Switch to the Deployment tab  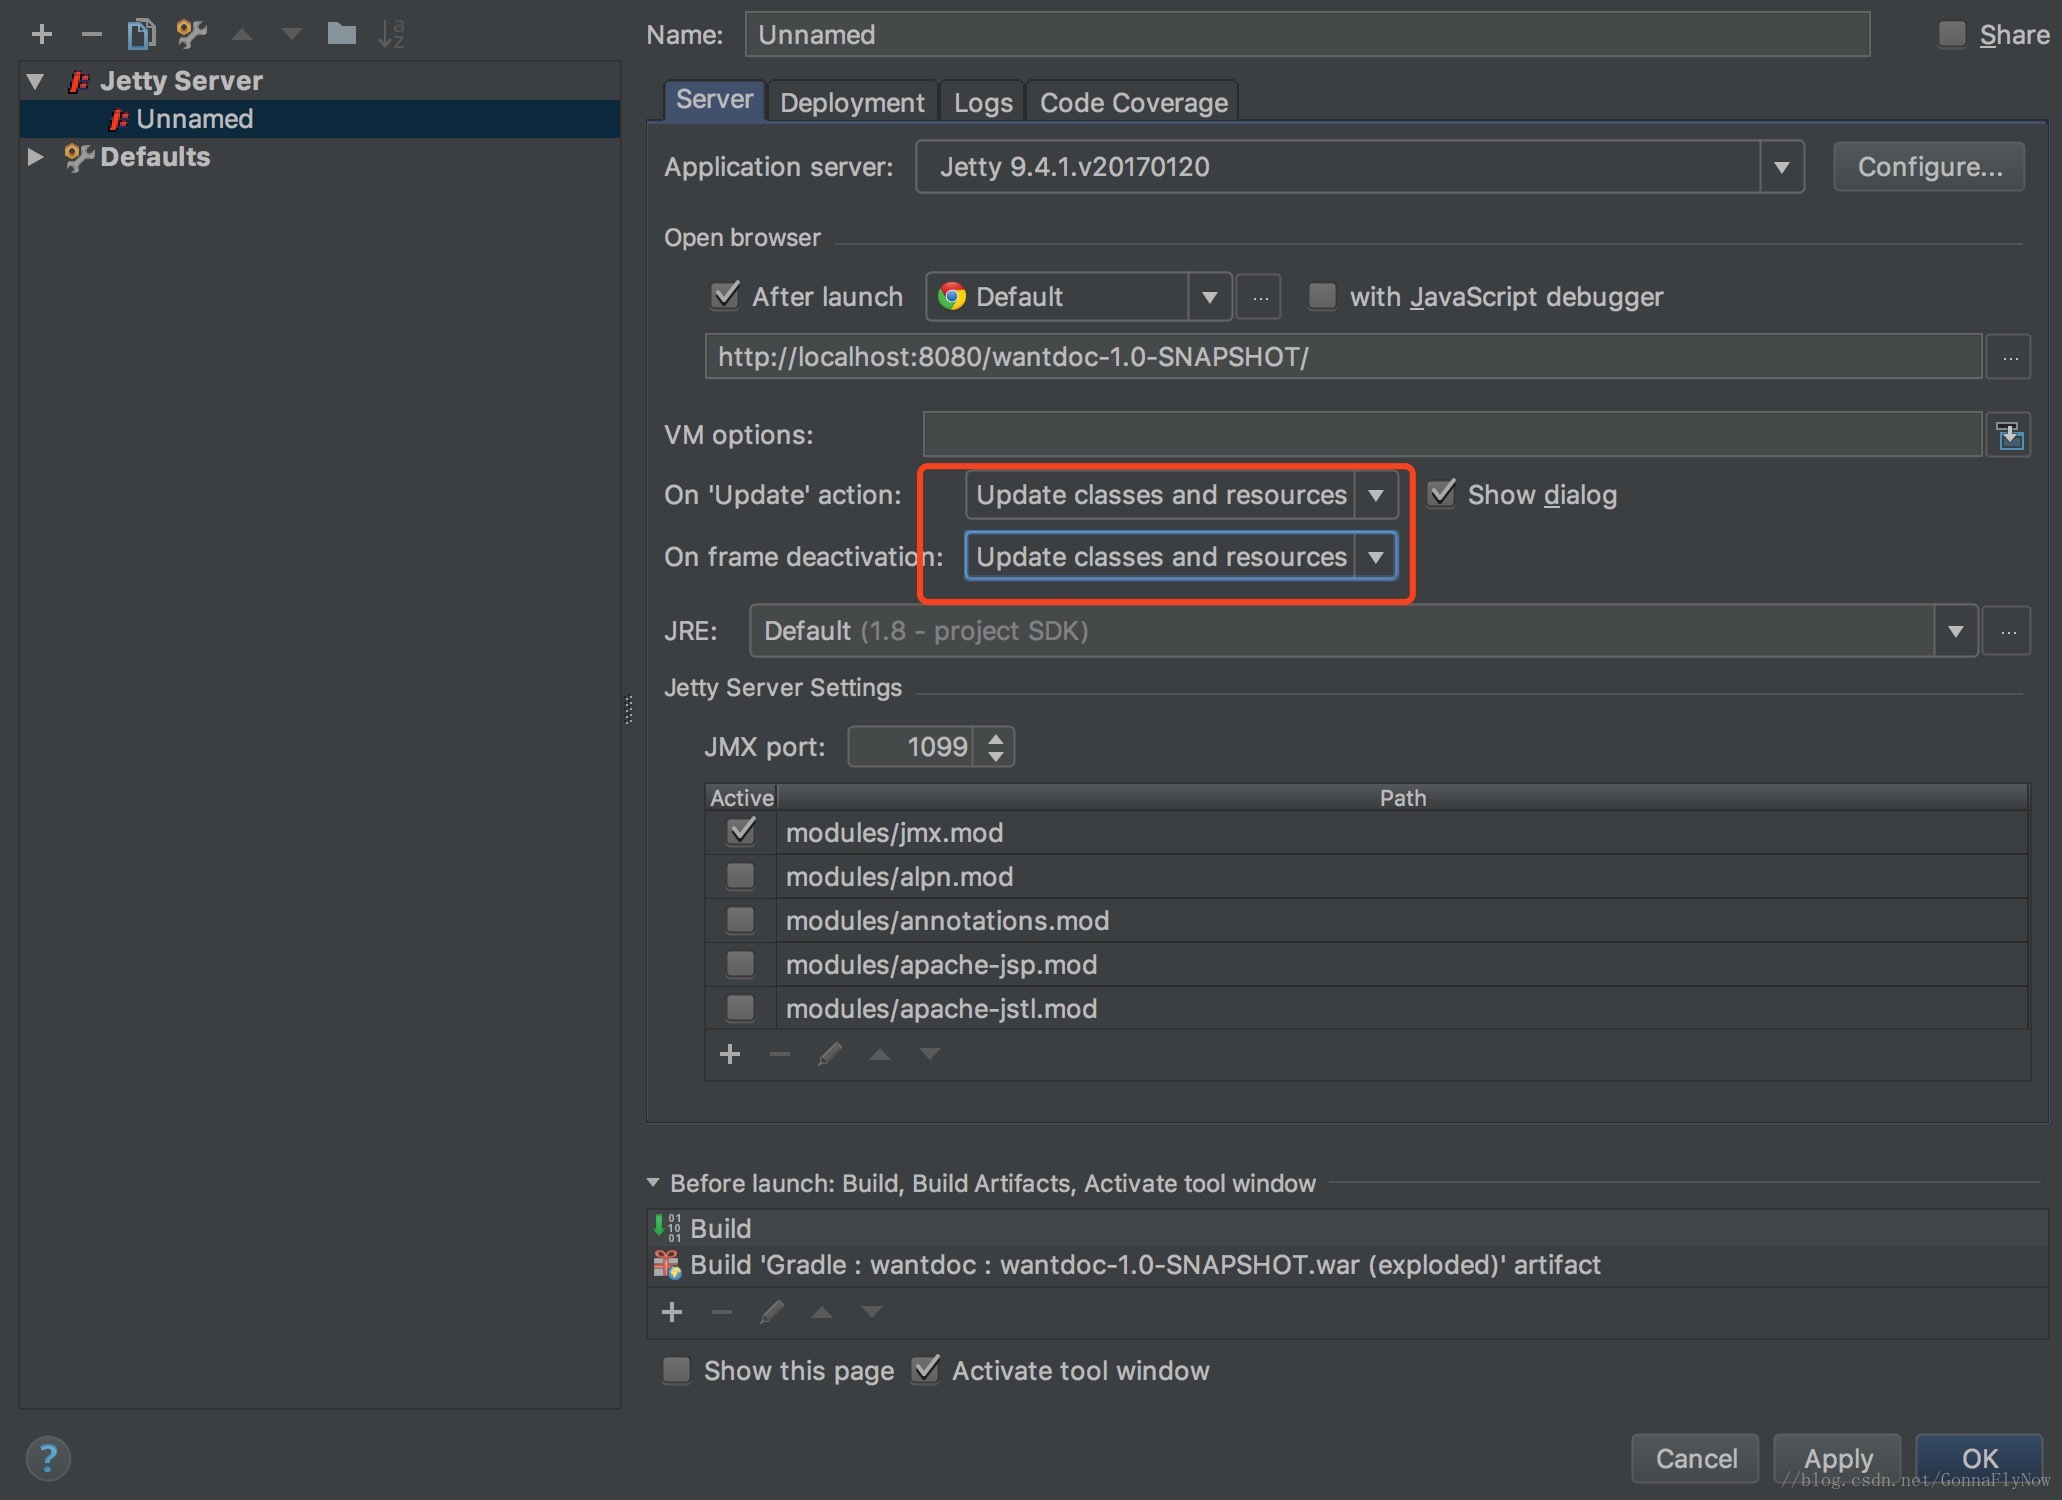click(850, 102)
